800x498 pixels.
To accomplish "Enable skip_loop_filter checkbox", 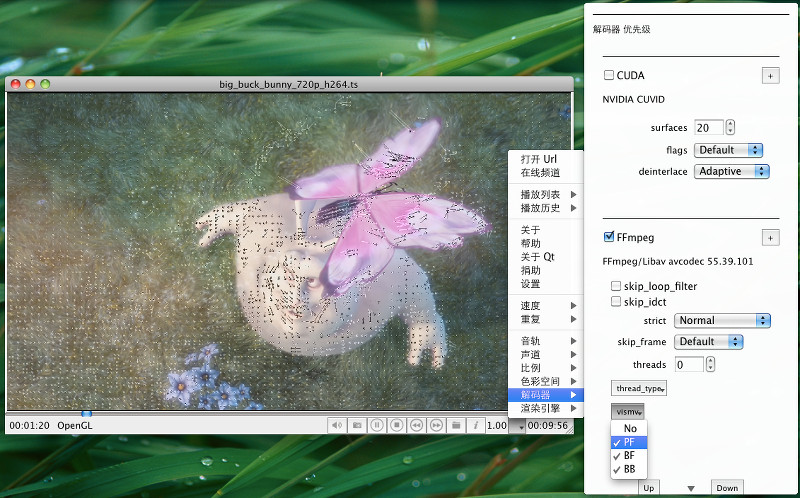I will tap(616, 286).
